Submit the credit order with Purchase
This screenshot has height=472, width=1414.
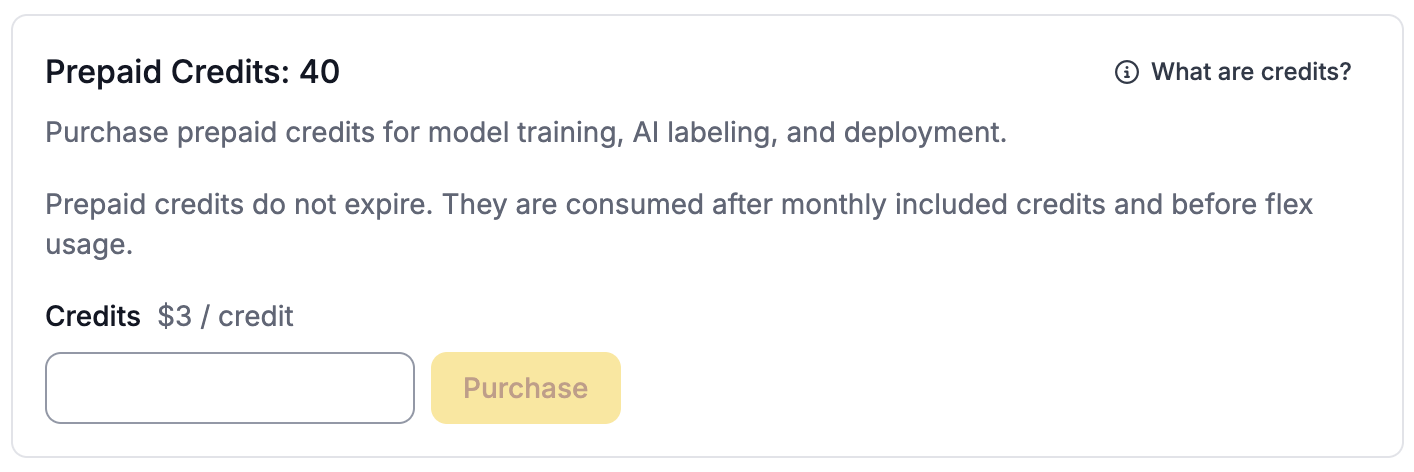(526, 388)
